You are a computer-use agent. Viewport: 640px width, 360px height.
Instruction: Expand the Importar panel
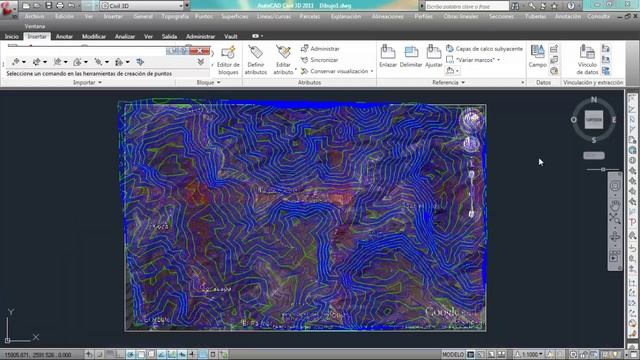(87, 82)
